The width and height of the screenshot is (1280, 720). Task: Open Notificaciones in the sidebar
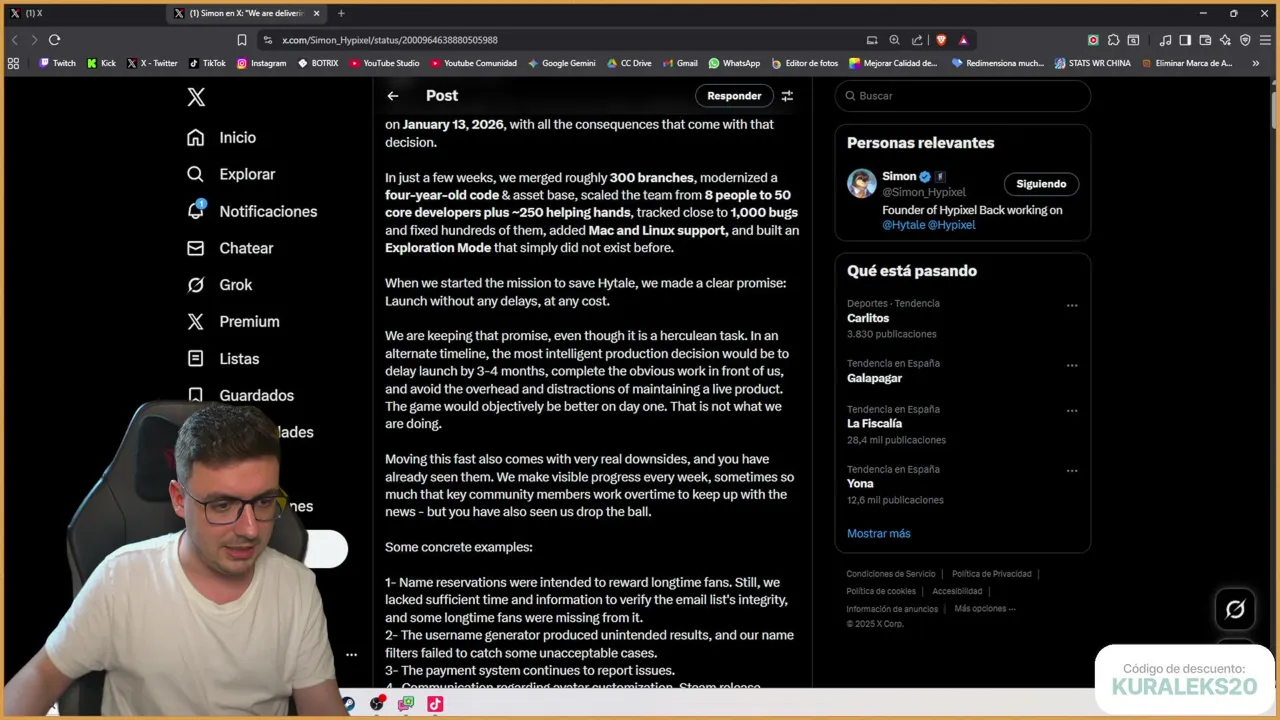(252, 211)
